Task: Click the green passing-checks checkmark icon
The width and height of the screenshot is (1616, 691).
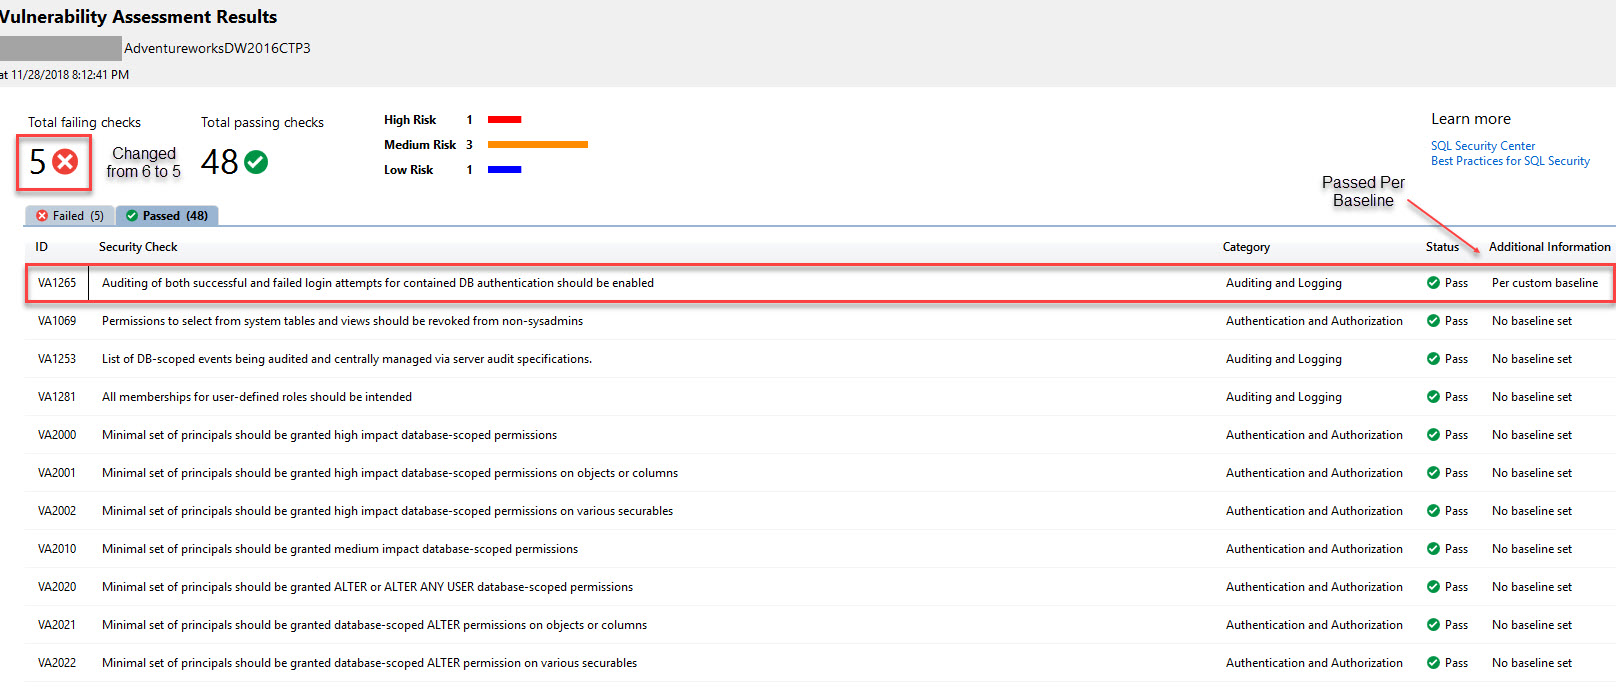Action: pyautogui.click(x=256, y=162)
